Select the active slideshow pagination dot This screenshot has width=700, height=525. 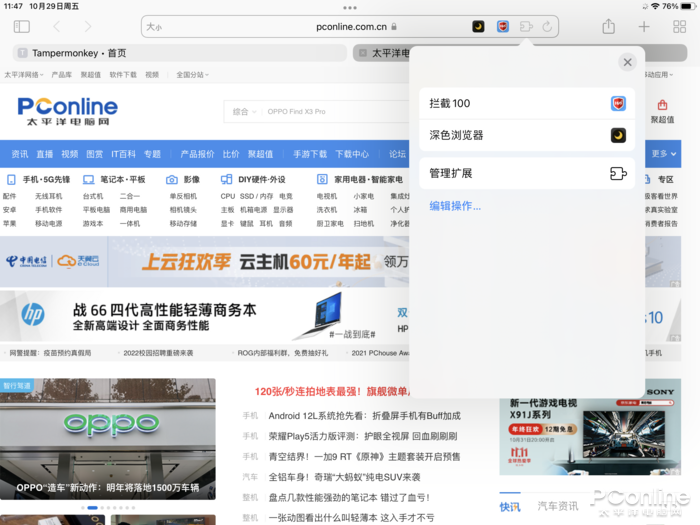(92, 508)
